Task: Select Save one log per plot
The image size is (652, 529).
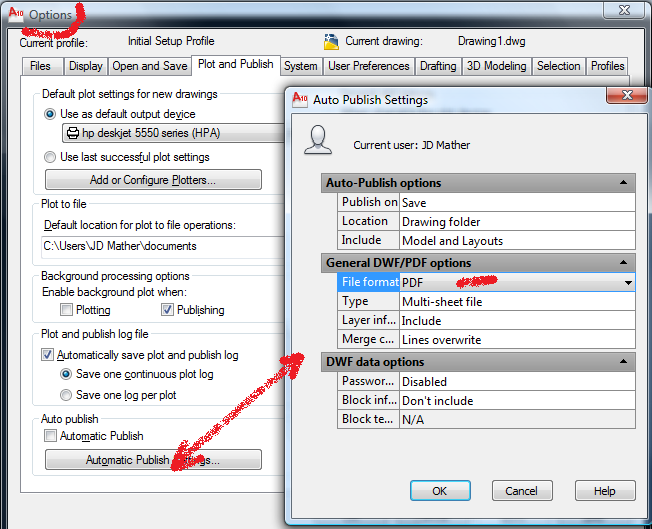Action: tap(66, 395)
